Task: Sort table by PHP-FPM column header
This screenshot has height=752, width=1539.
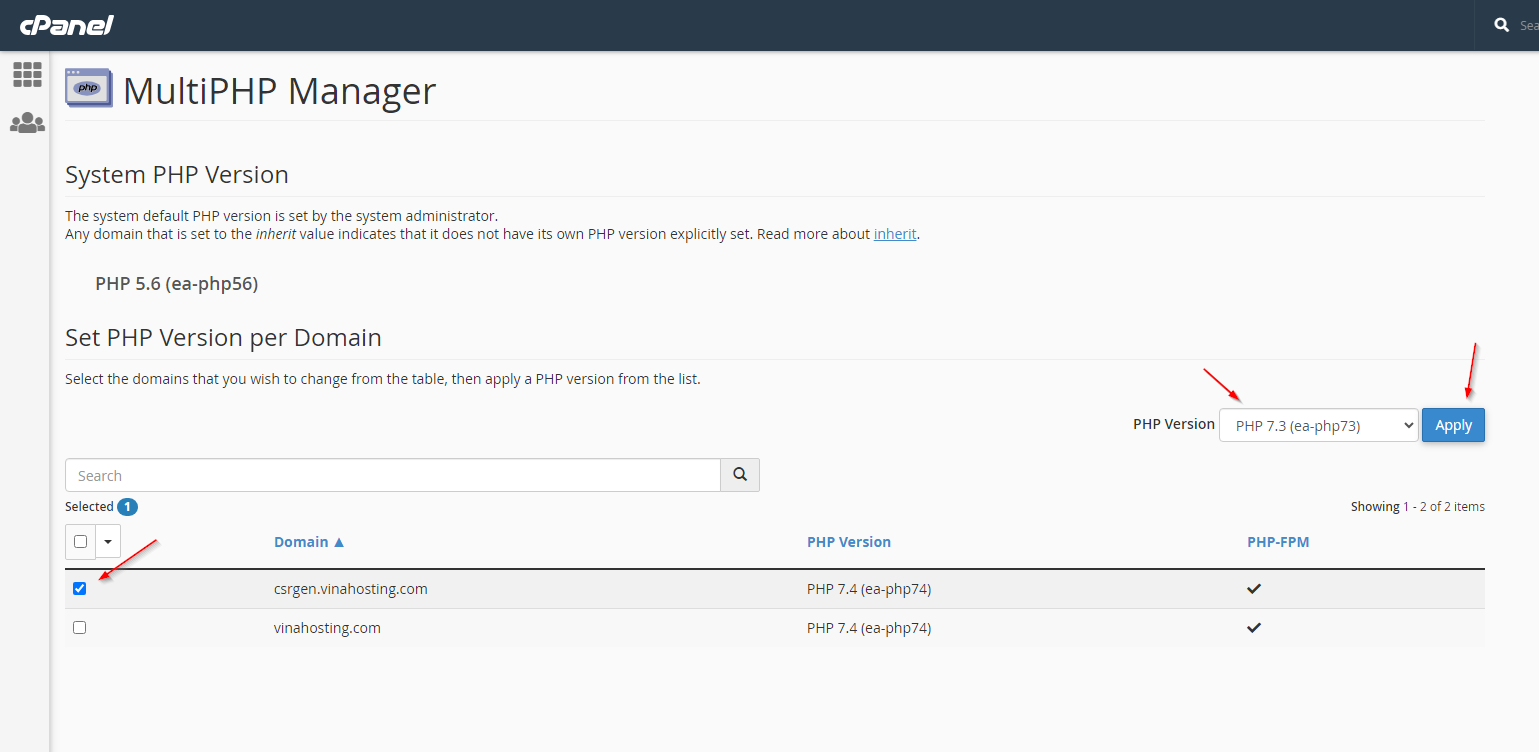Action: click(1277, 542)
